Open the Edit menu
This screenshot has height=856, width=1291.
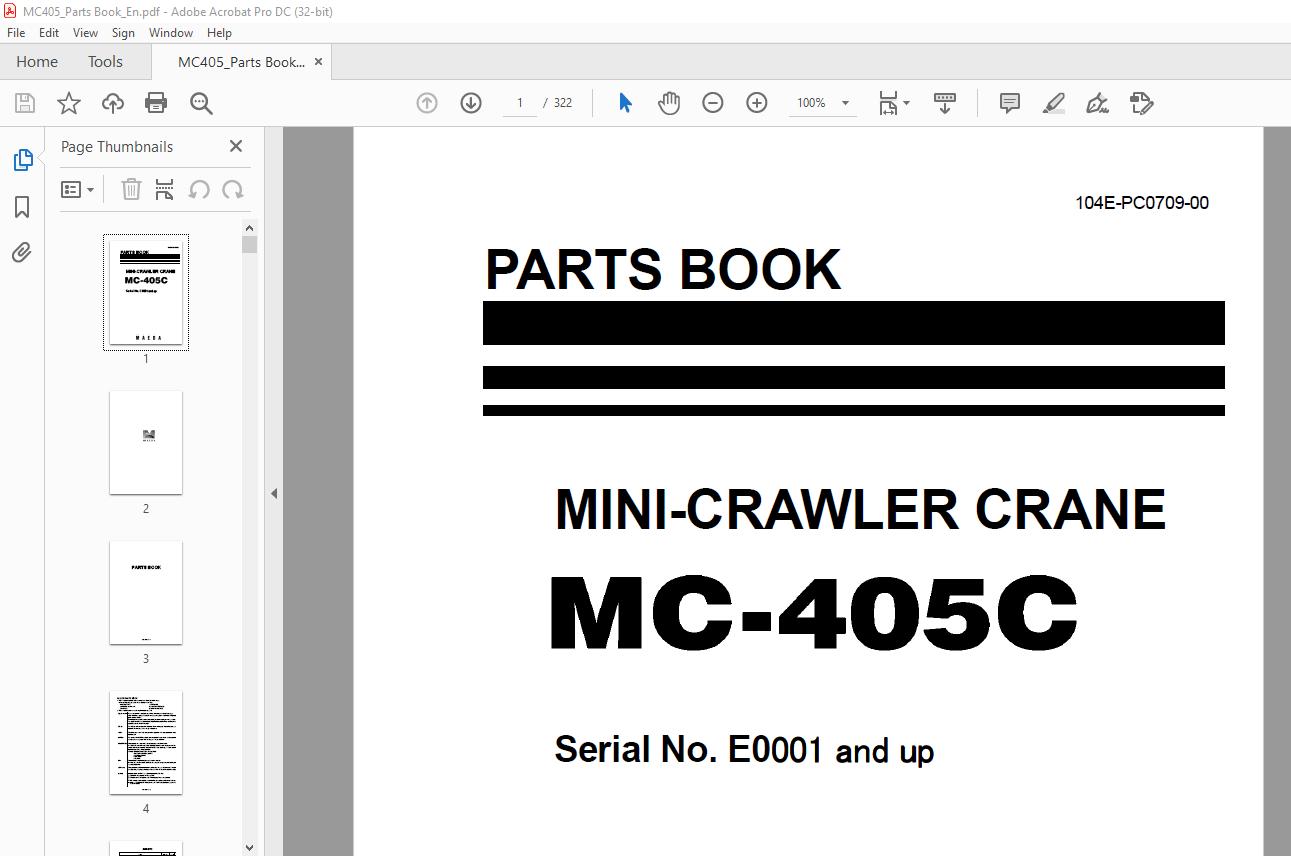tap(49, 33)
